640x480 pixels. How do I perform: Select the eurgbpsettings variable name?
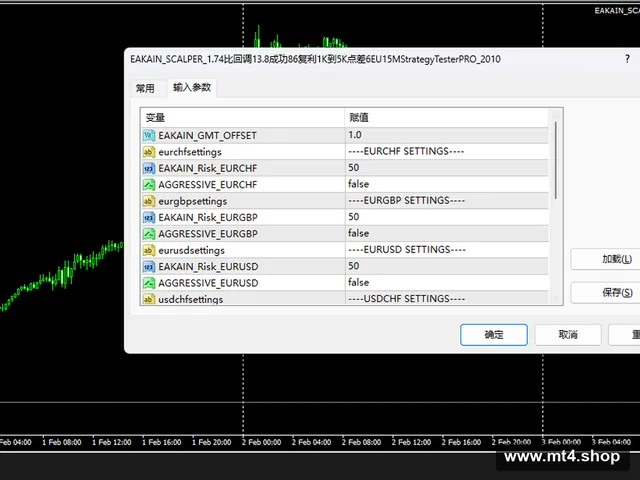pyautogui.click(x=193, y=201)
